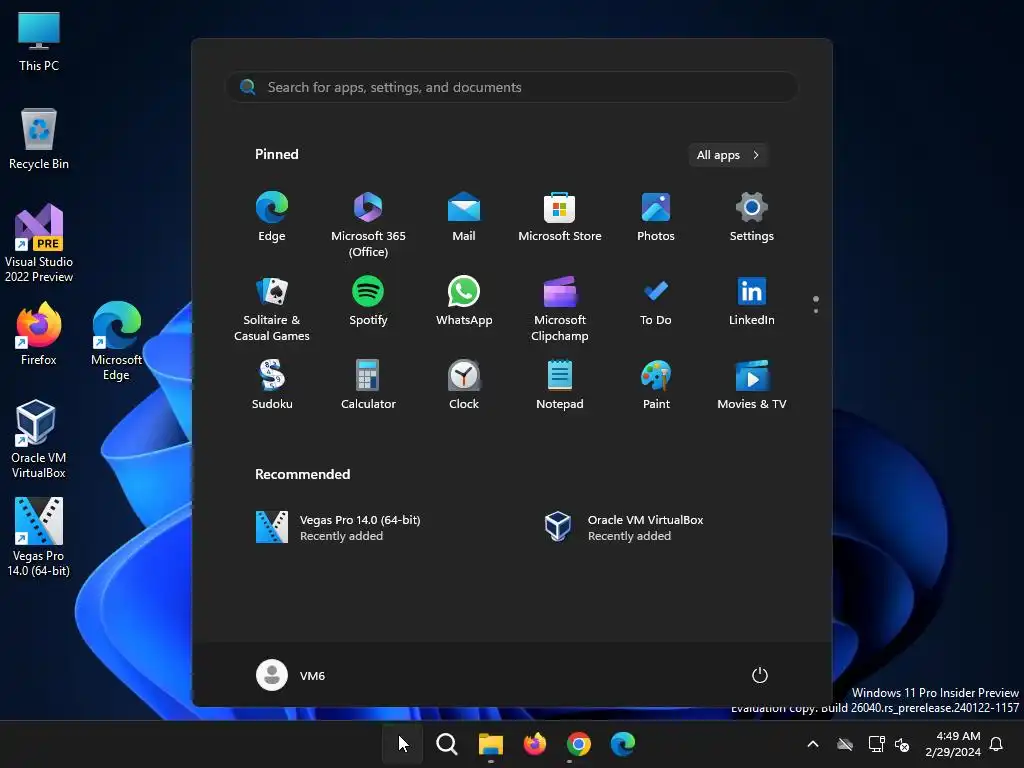Launch the Photos app
This screenshot has height=768, width=1024.
[656, 217]
